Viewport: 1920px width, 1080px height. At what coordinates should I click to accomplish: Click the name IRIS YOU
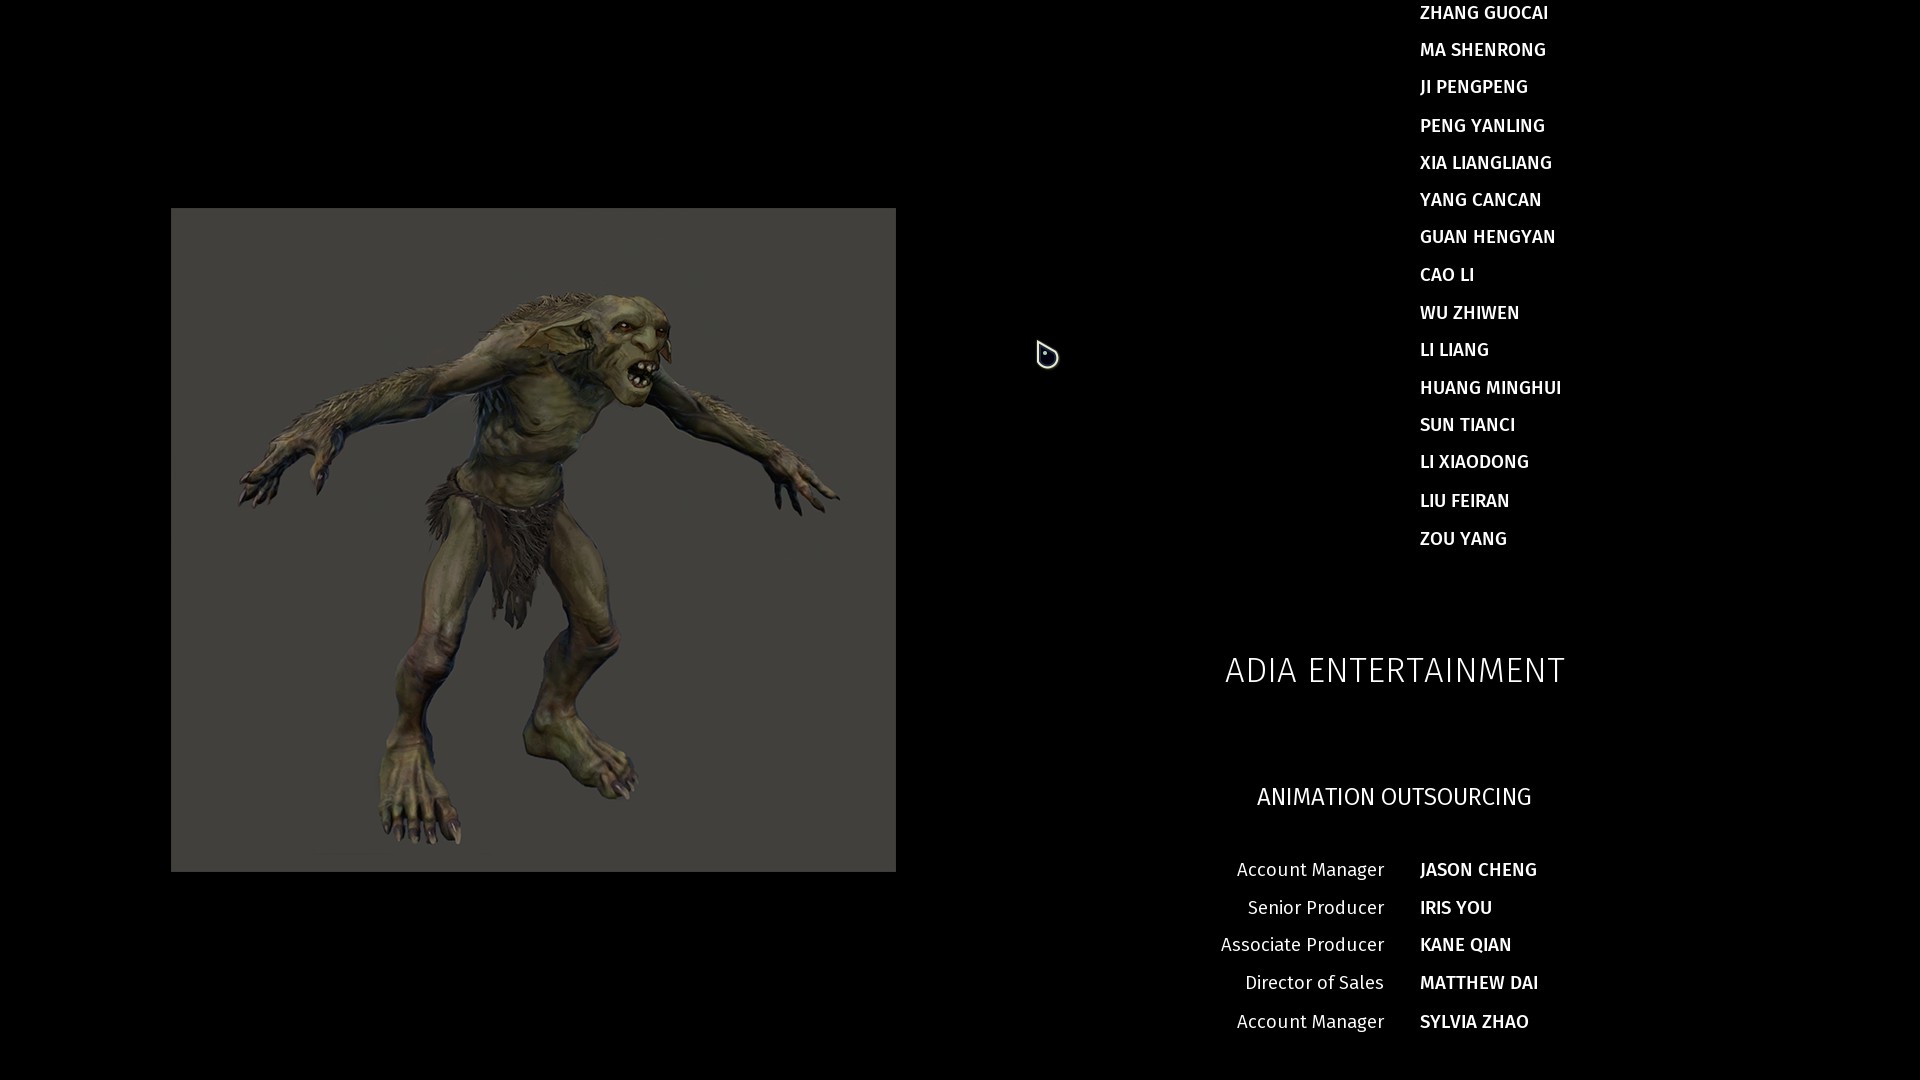point(1455,908)
